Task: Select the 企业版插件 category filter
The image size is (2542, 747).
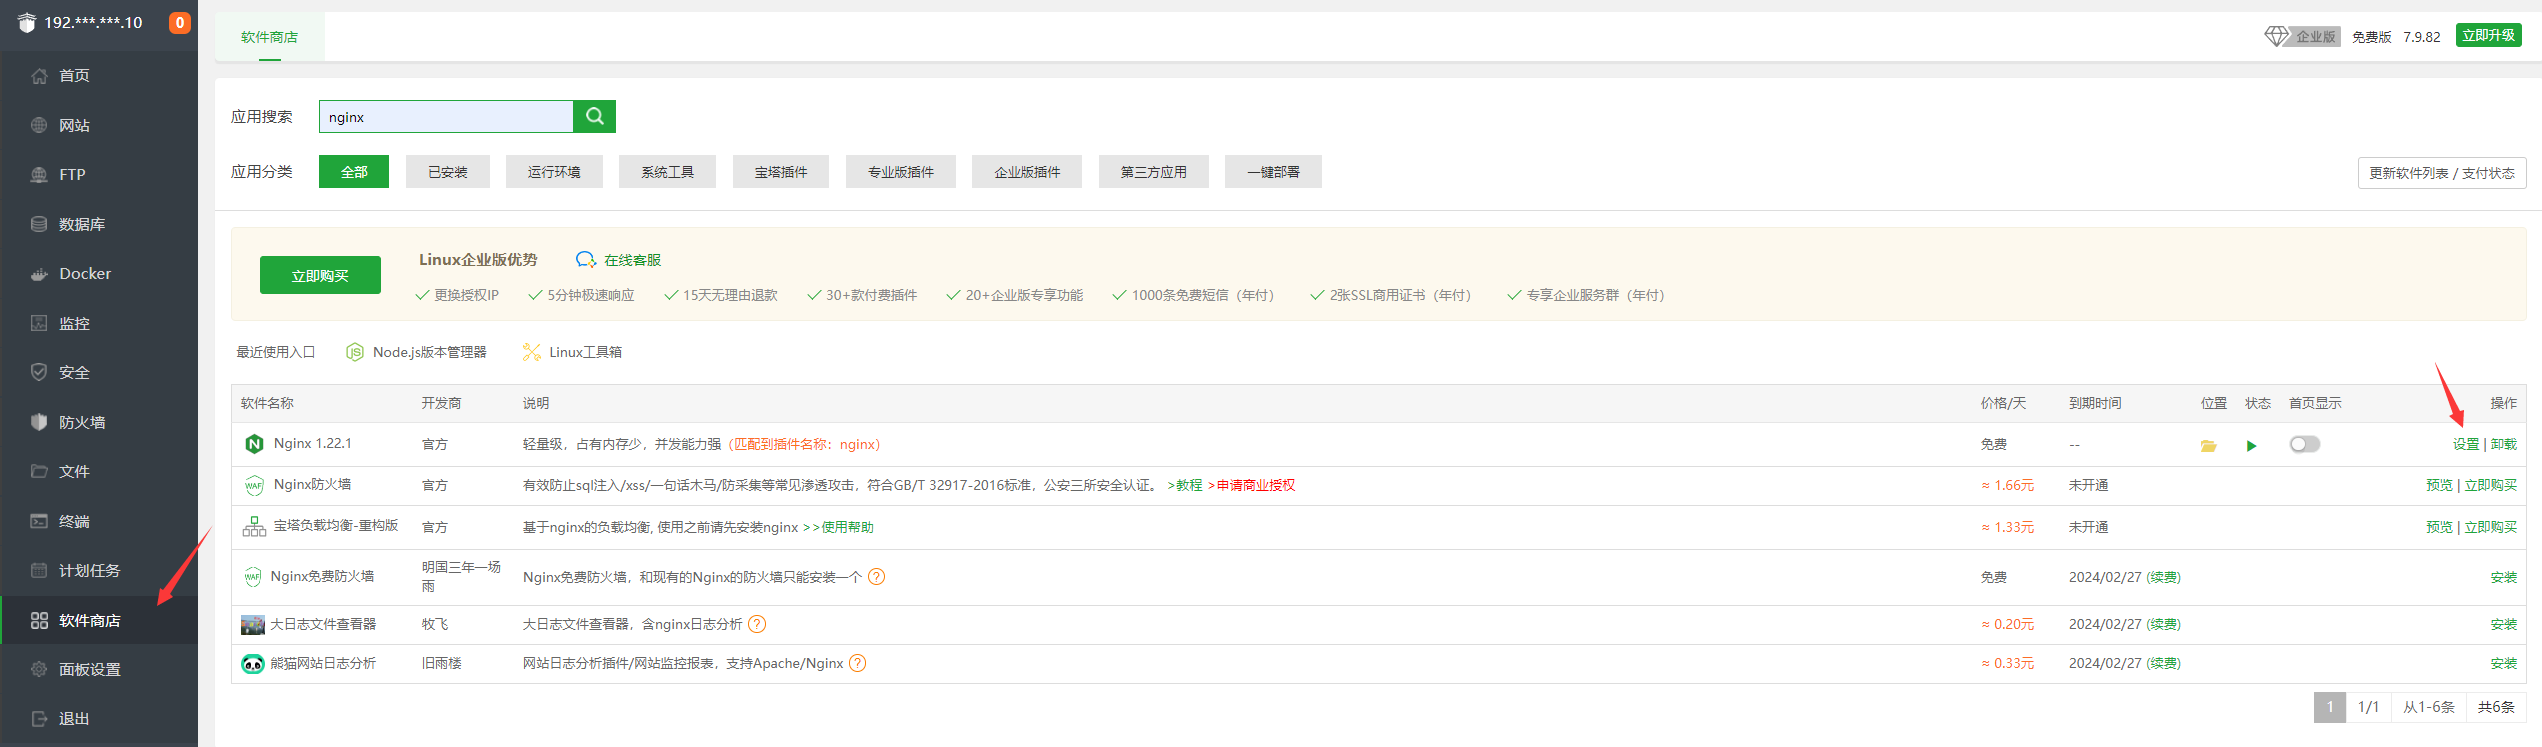Action: click(x=1027, y=172)
